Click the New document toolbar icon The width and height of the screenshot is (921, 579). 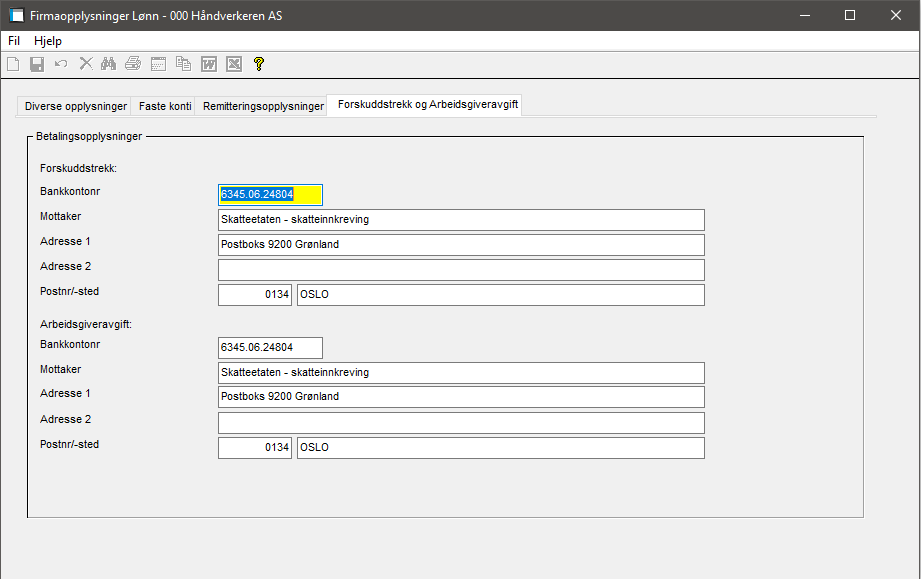(x=13, y=64)
